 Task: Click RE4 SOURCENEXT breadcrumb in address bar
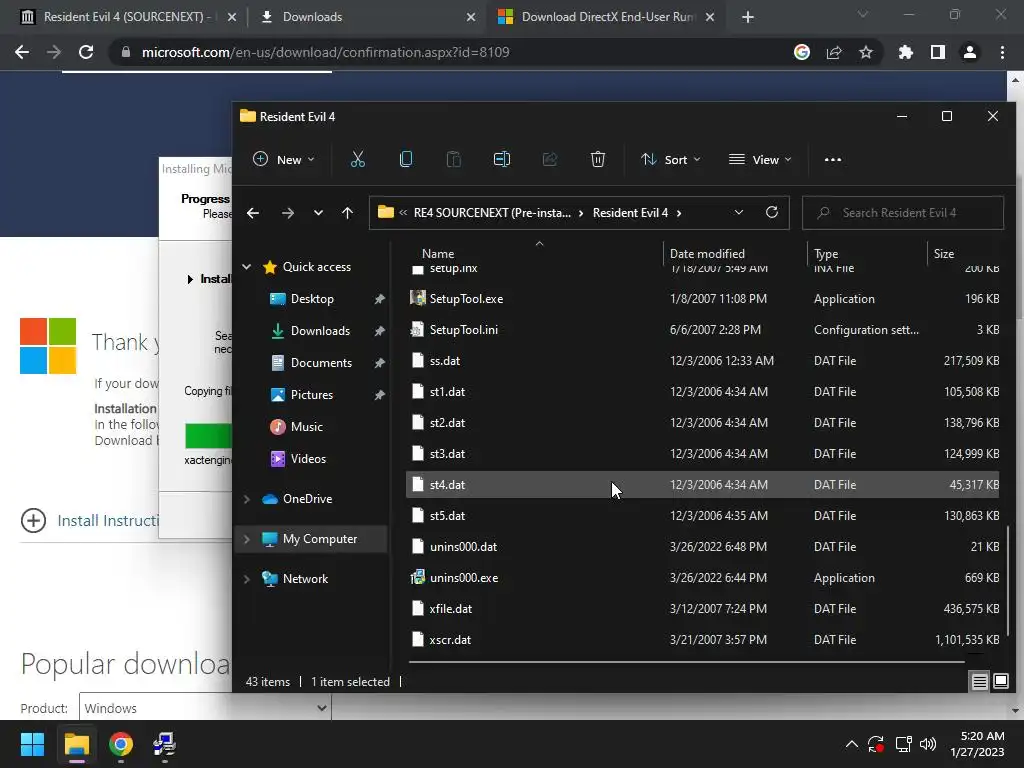click(x=492, y=213)
